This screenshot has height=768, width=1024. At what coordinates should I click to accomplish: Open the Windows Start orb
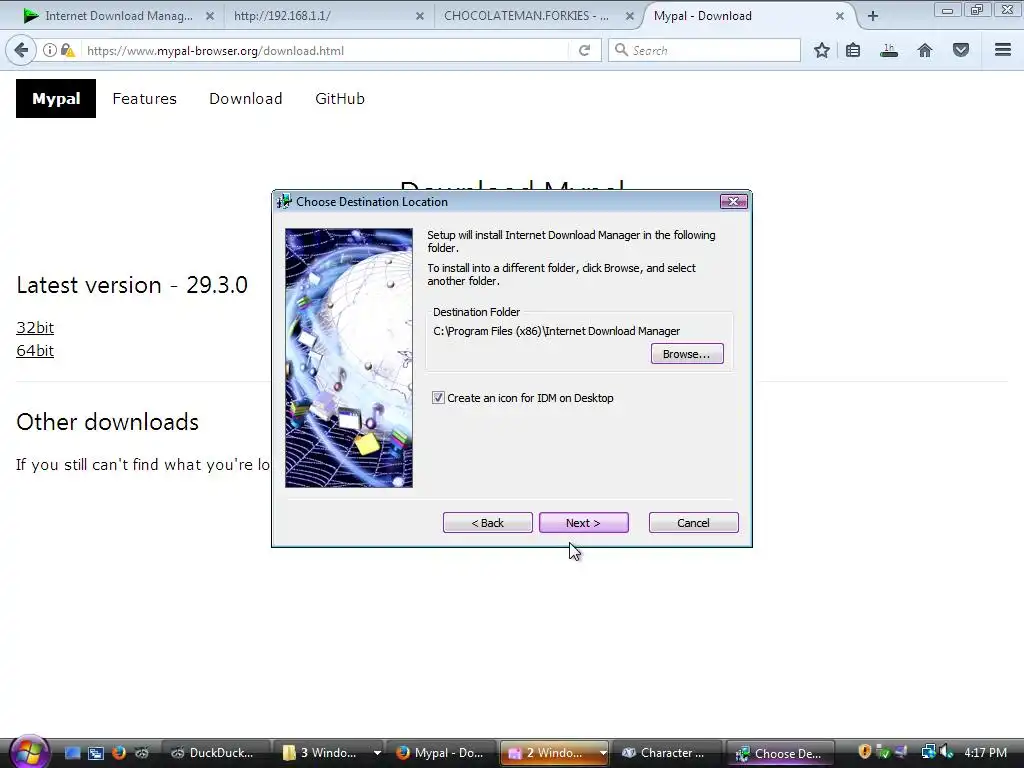click(x=28, y=751)
